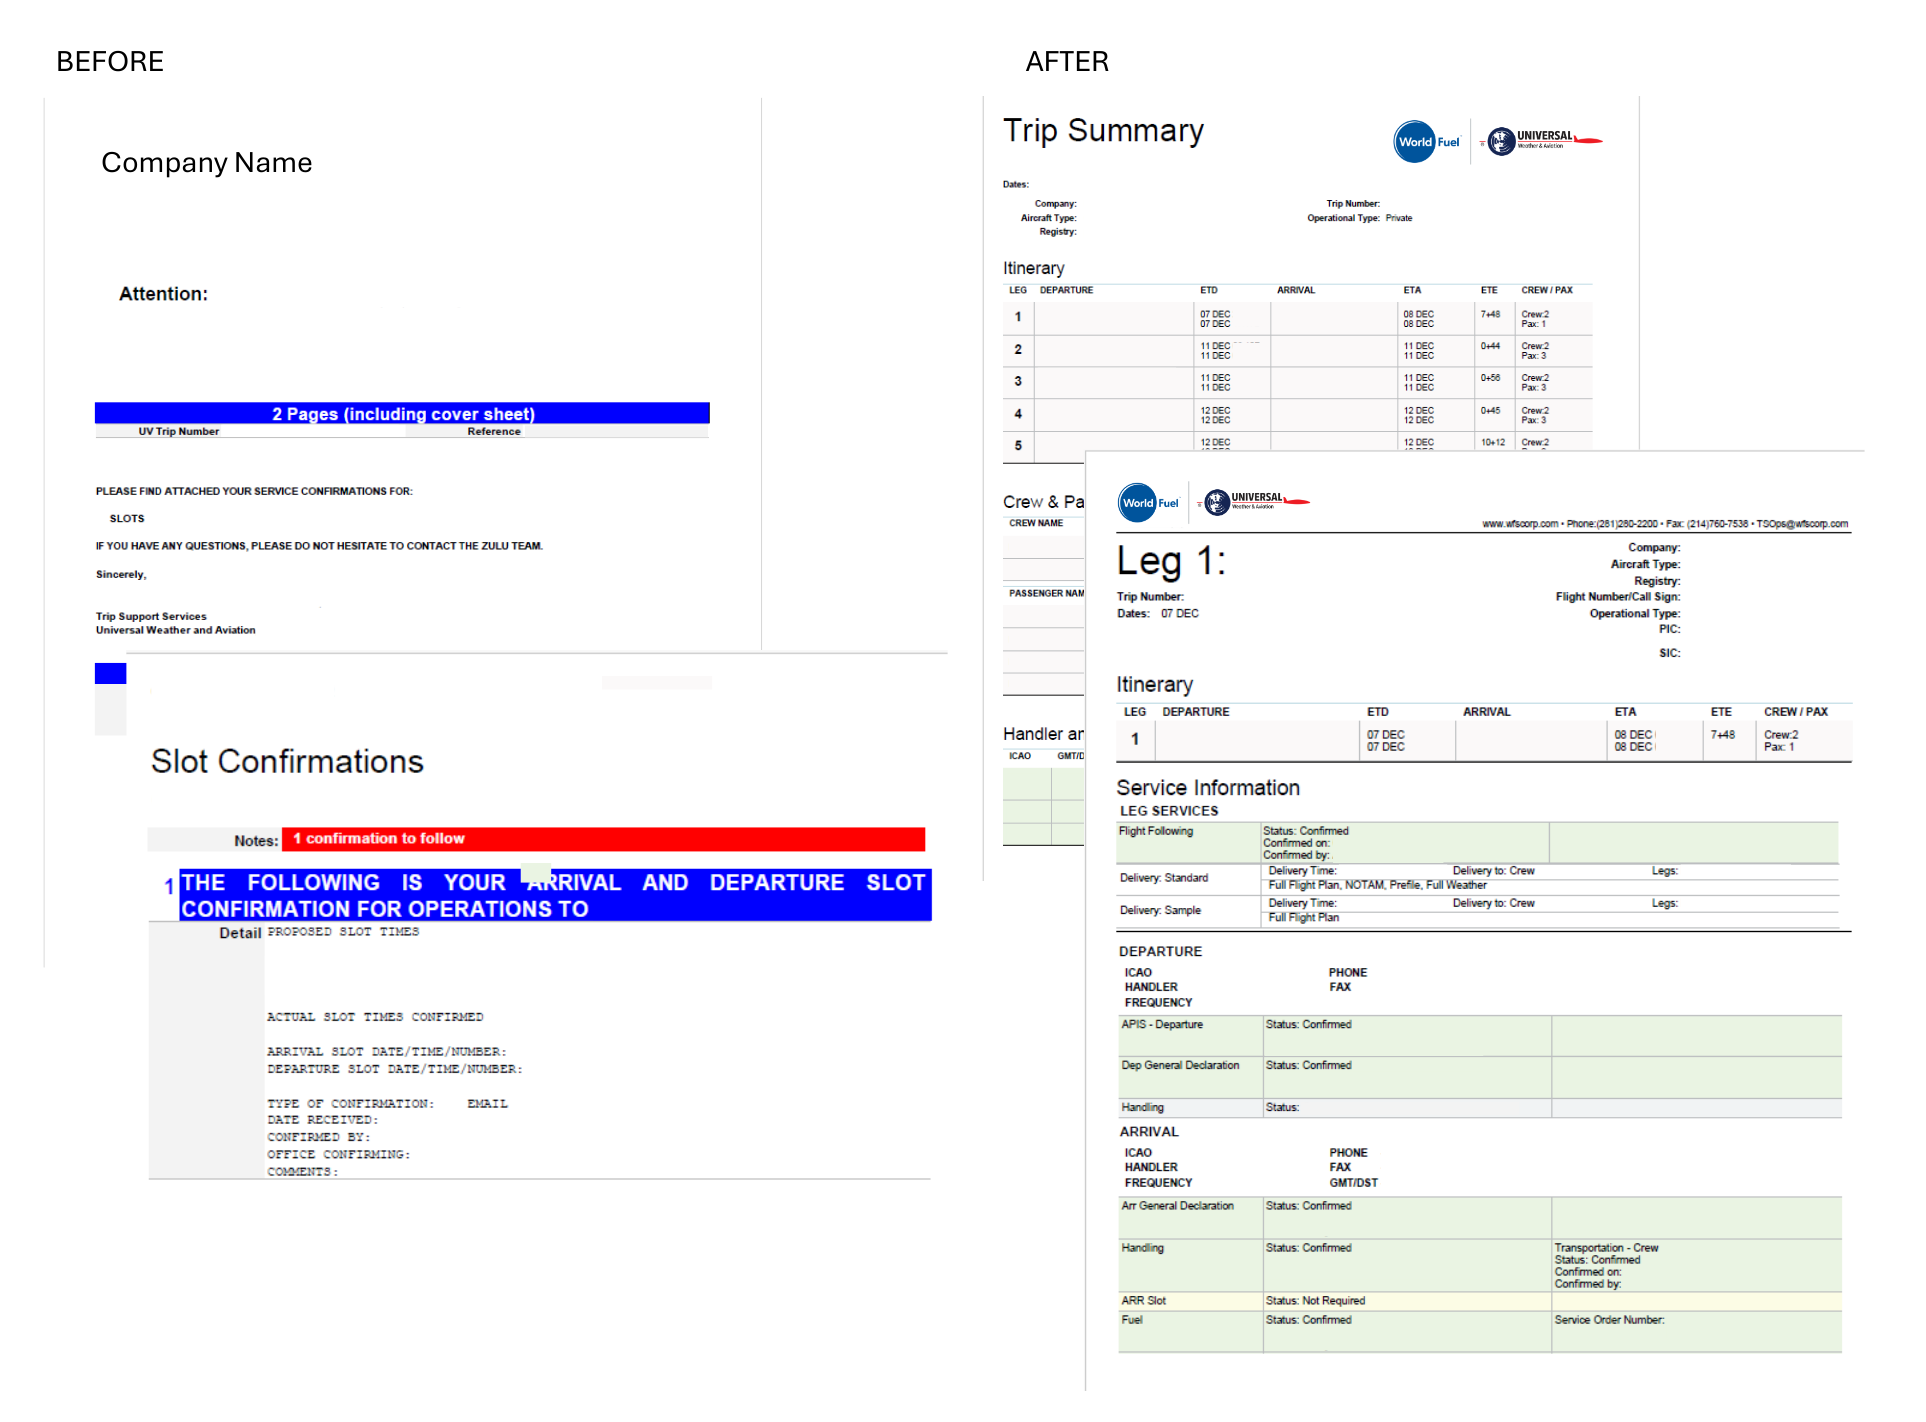1926x1422 pixels.
Task: Click the blue arrival and departure slot confirmation banner
Action: [556, 895]
